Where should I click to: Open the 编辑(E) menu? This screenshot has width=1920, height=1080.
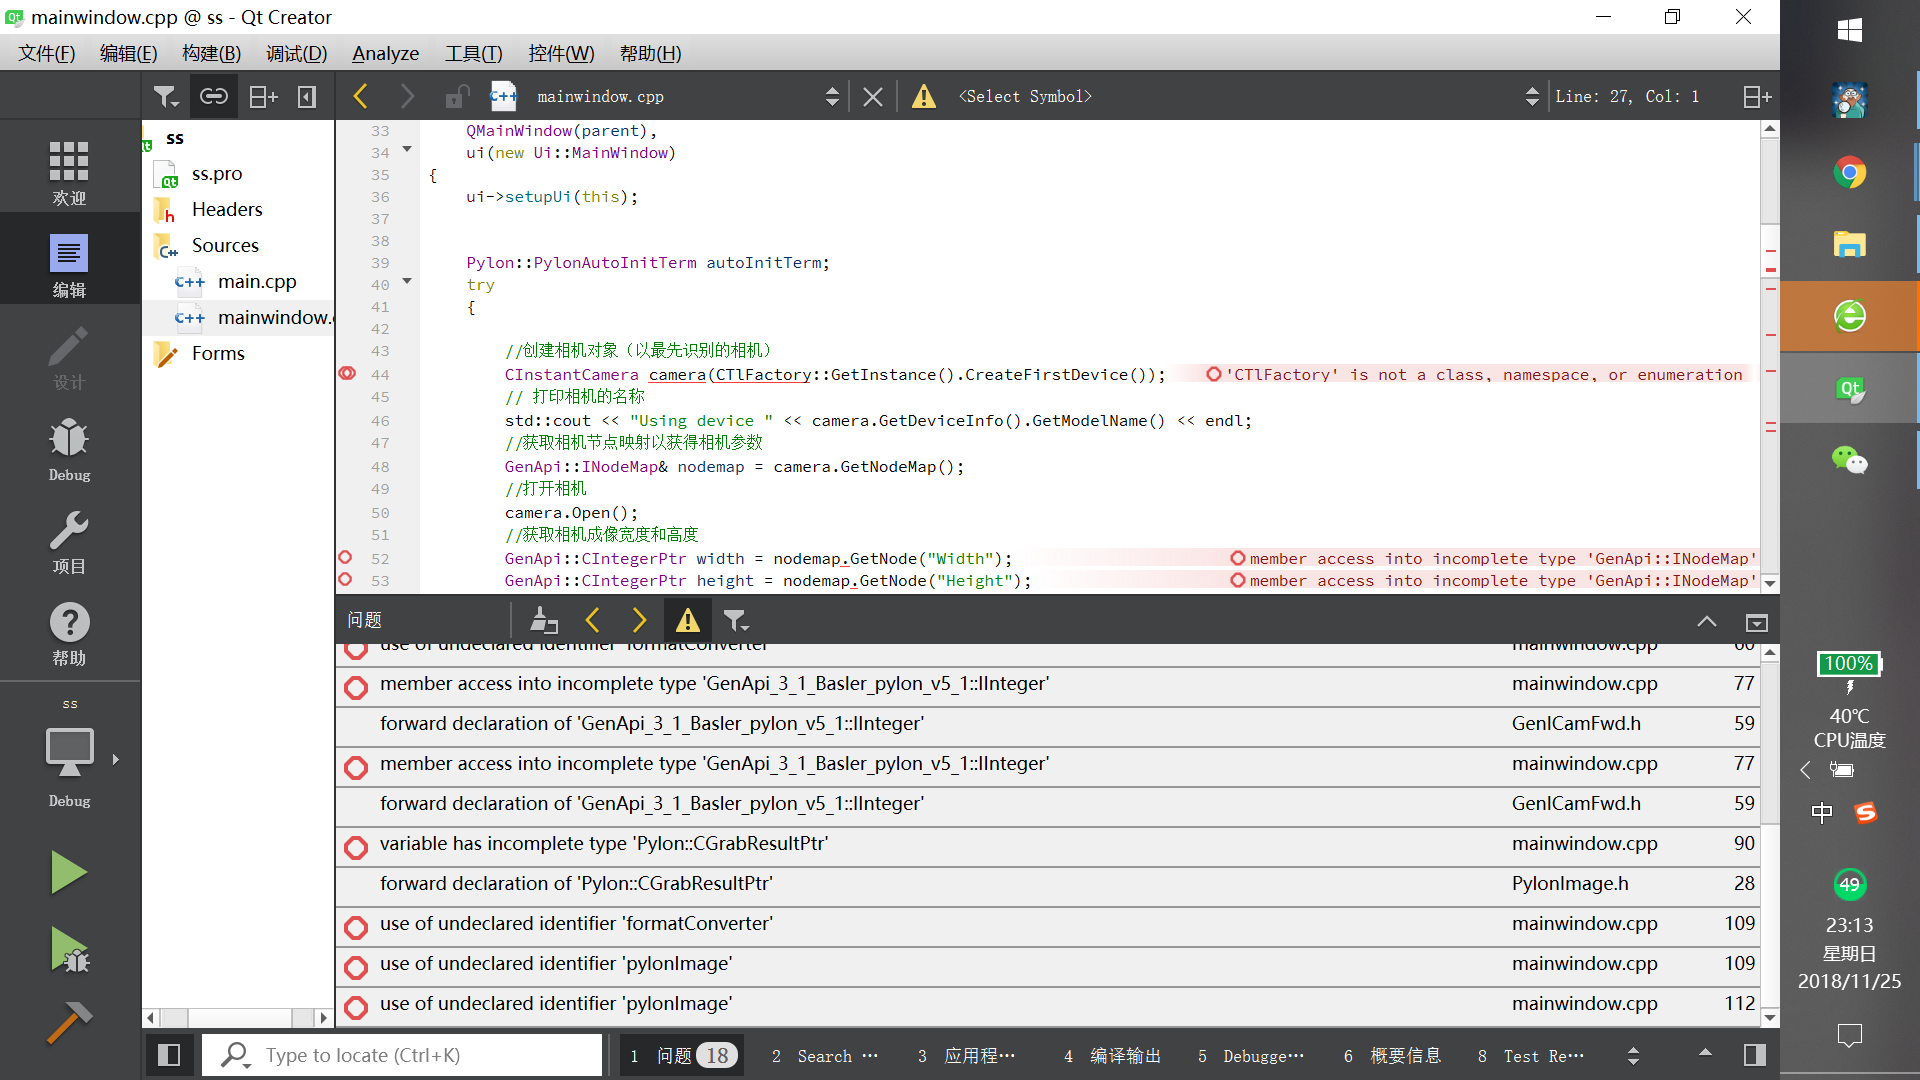[128, 53]
